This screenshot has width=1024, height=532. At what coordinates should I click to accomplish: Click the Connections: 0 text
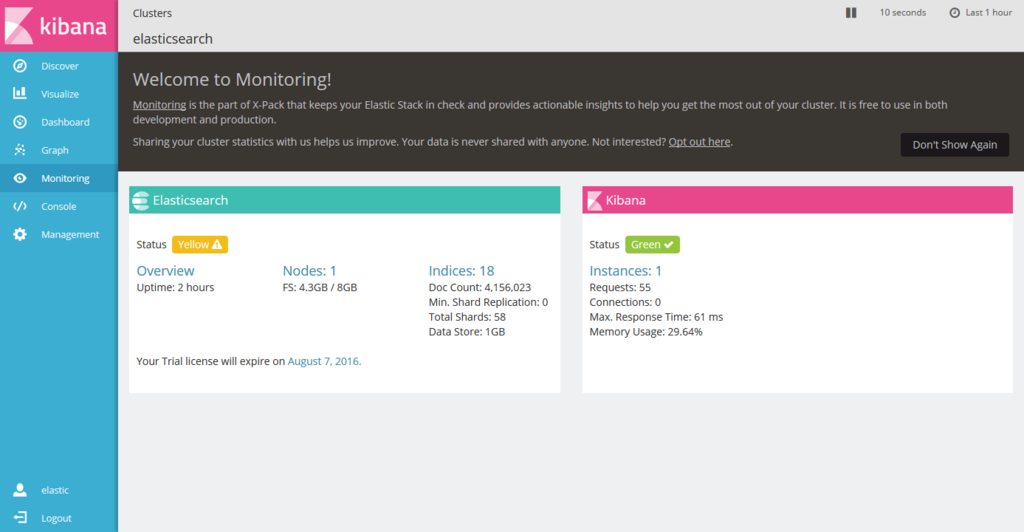coord(625,302)
